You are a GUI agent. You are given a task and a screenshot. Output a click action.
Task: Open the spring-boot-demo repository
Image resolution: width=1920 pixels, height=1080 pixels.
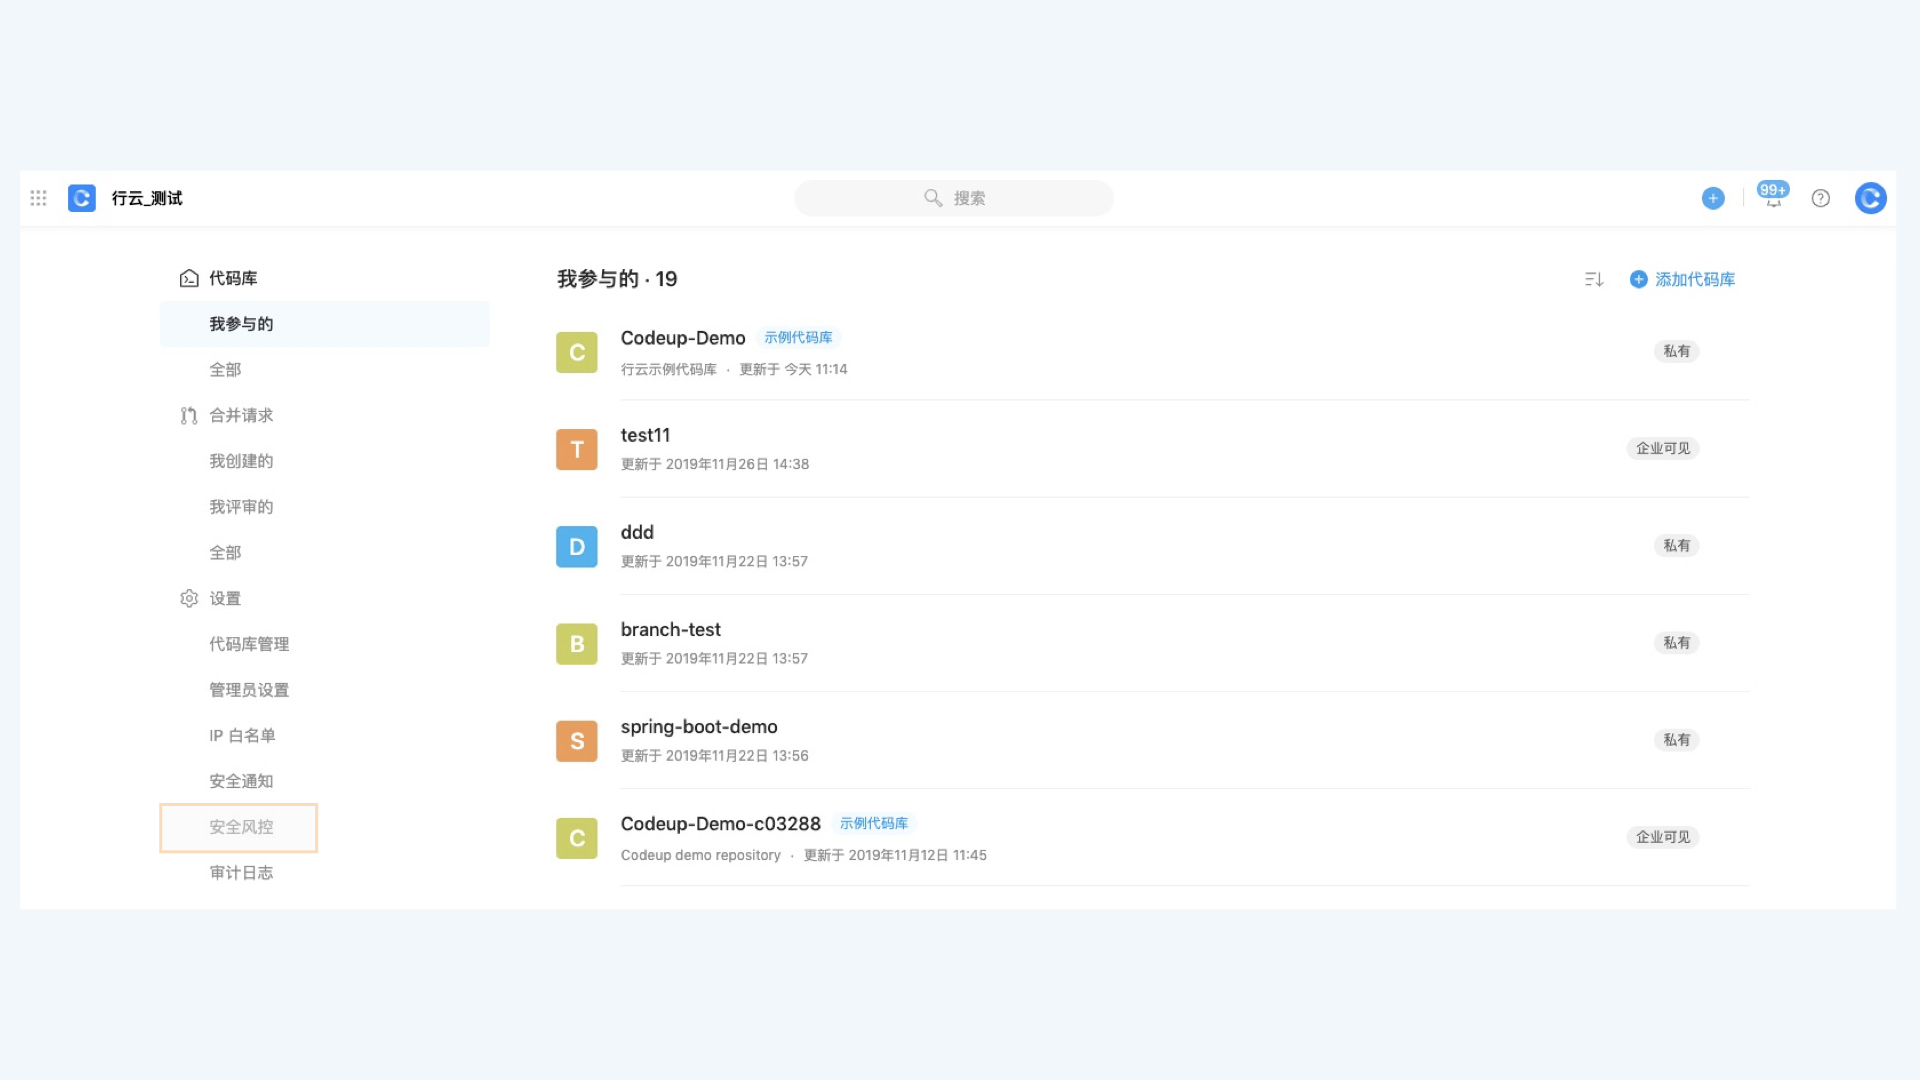[699, 727]
